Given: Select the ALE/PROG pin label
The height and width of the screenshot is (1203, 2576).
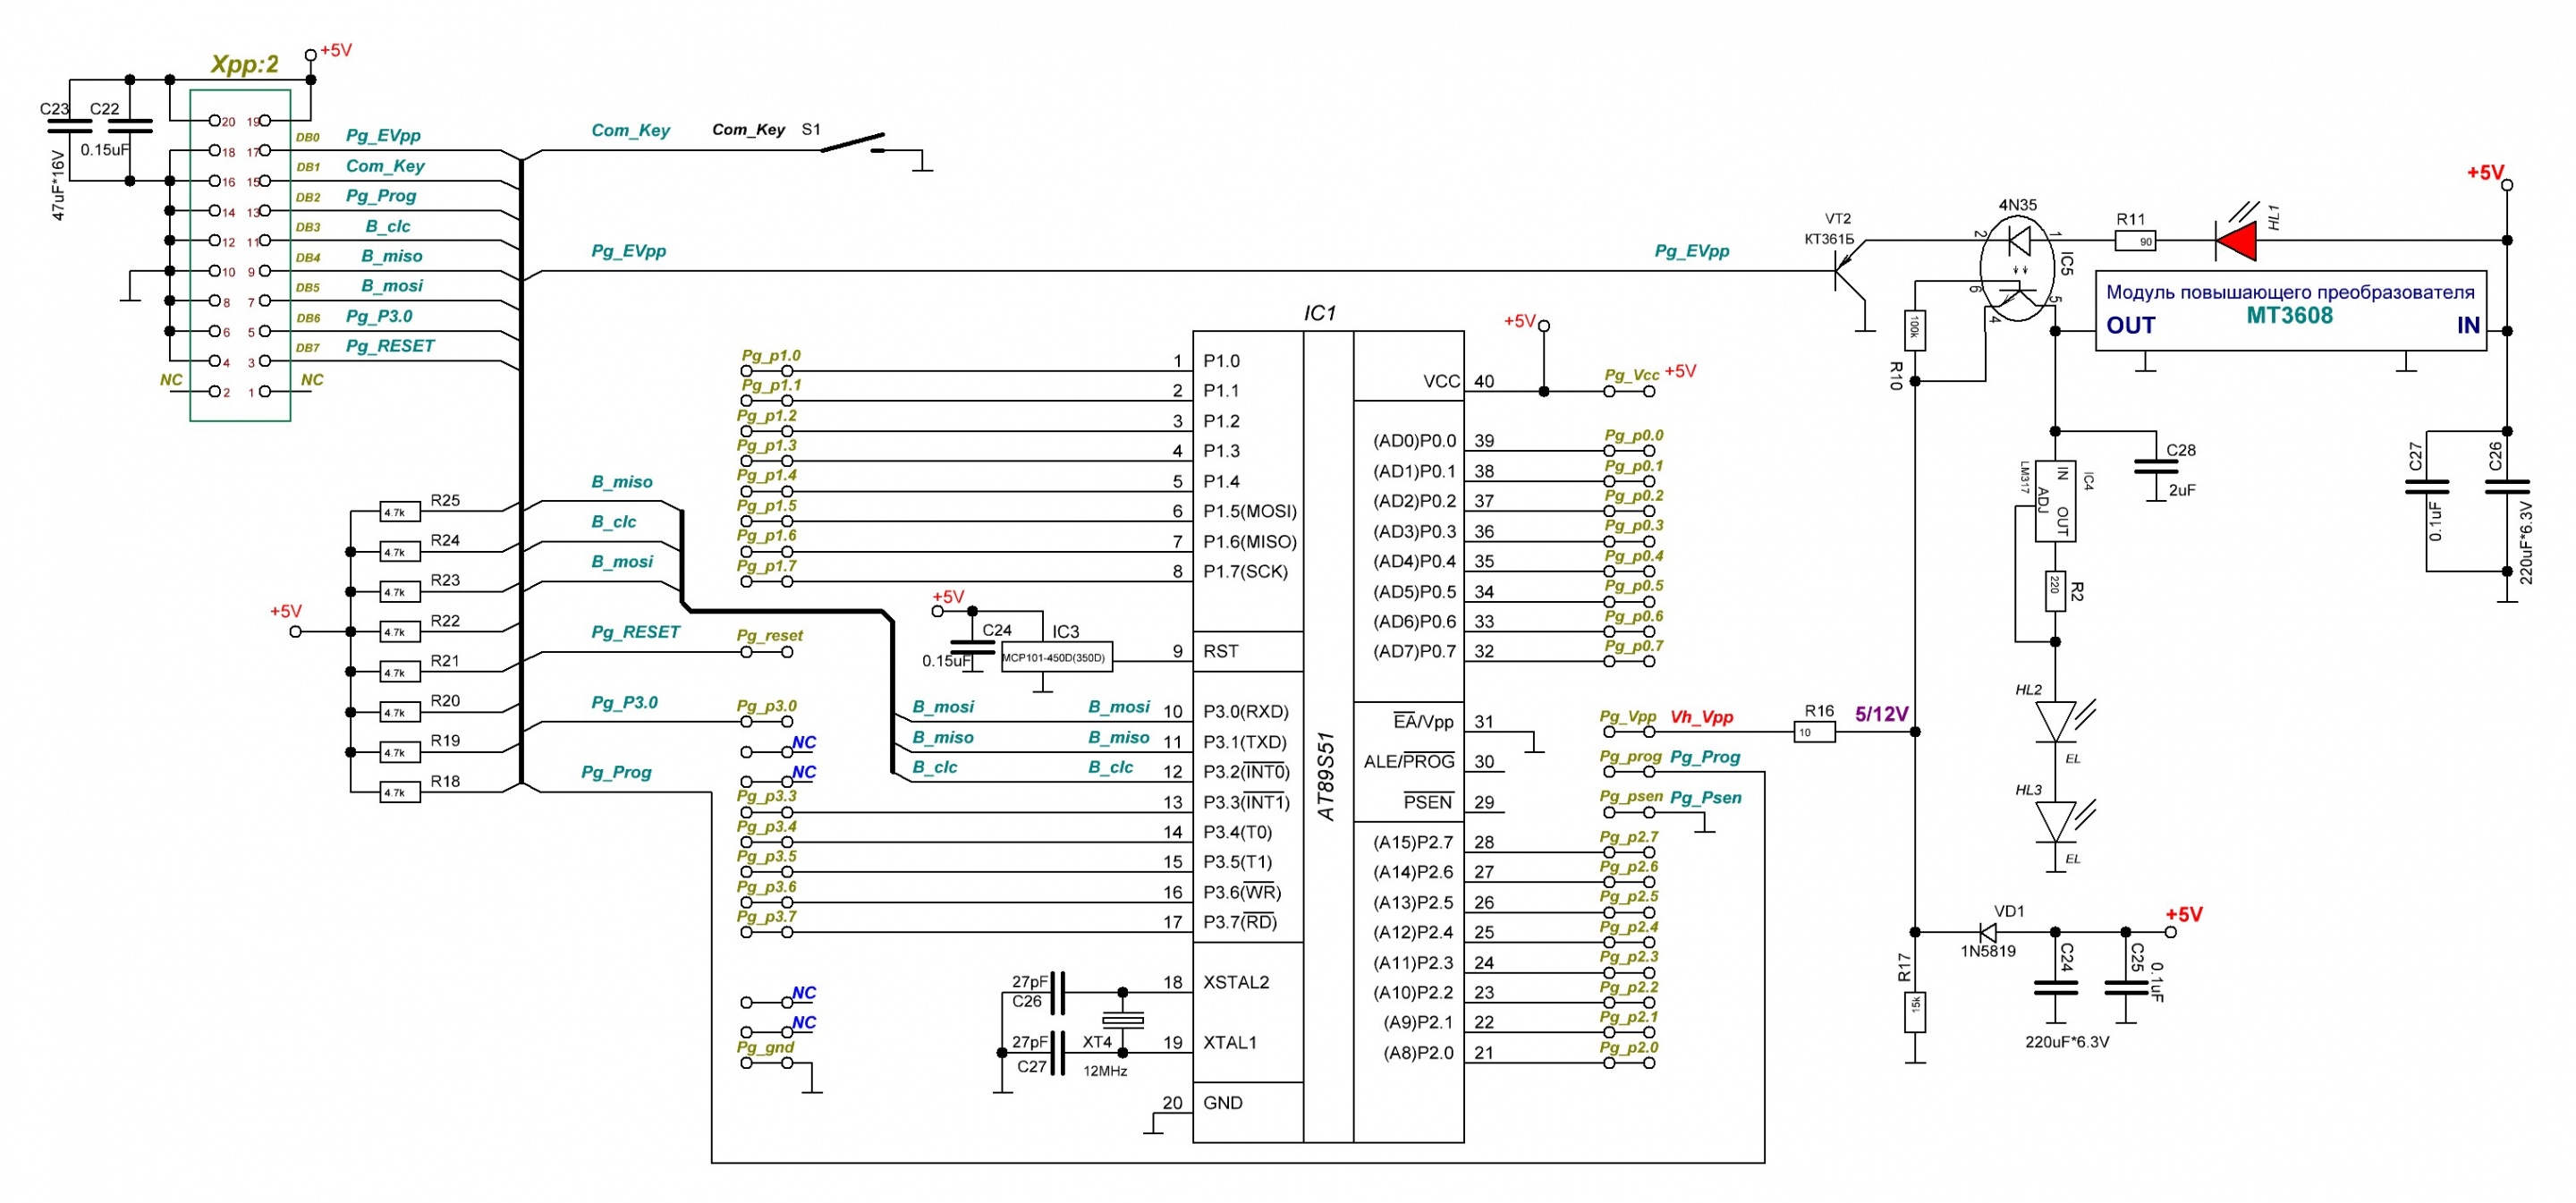Looking at the screenshot, I should tap(1409, 761).
